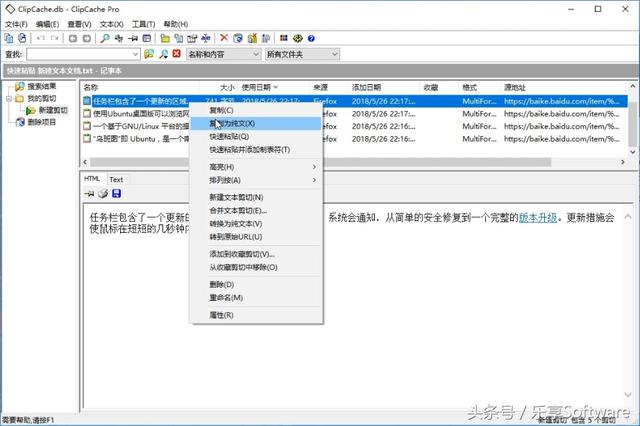Click the 名称 column header
Screen dimensions: 640x426
139,87
